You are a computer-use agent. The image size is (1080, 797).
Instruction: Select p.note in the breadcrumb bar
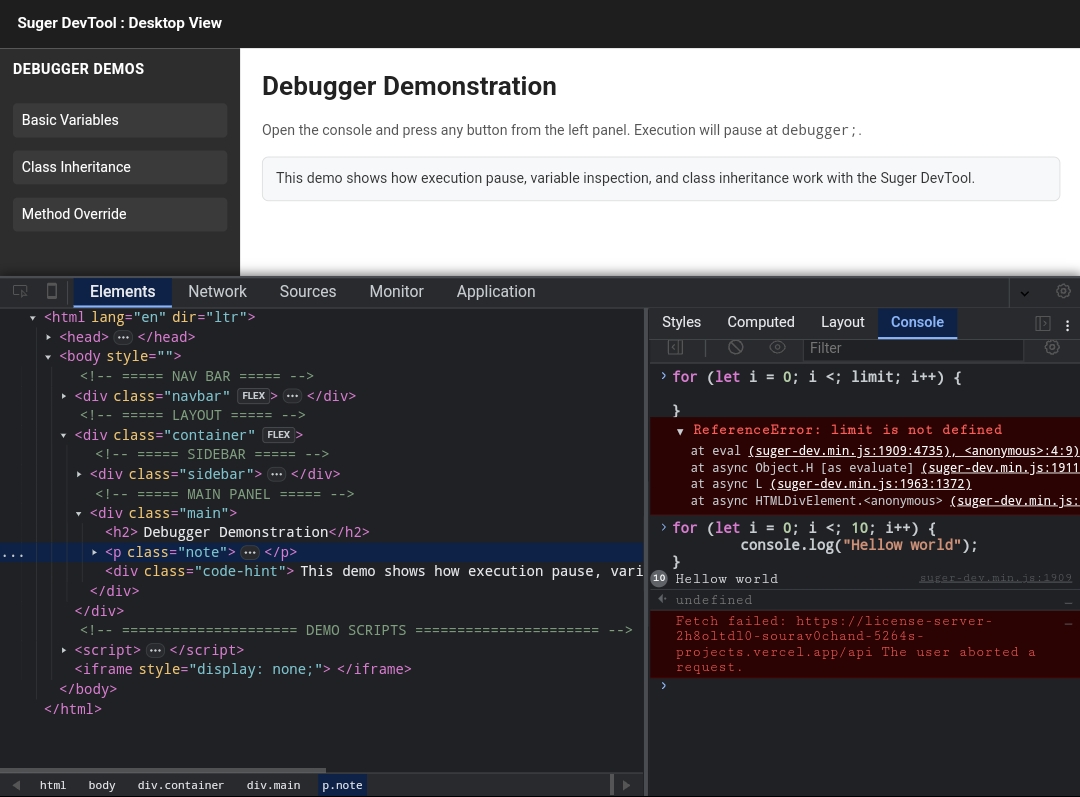click(342, 785)
